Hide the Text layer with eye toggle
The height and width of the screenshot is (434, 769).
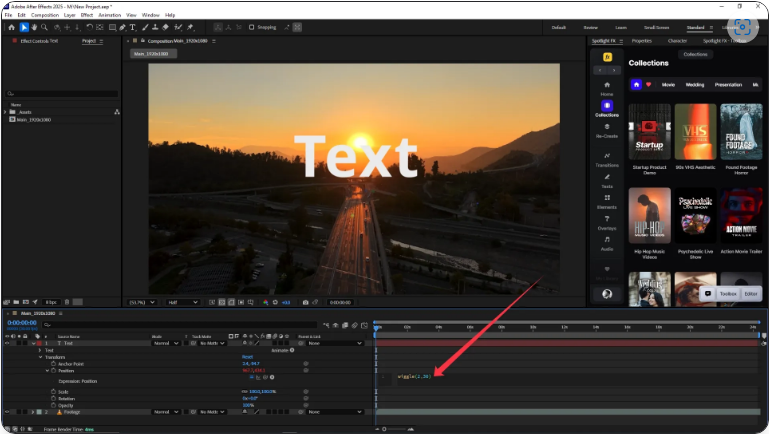coord(7,343)
